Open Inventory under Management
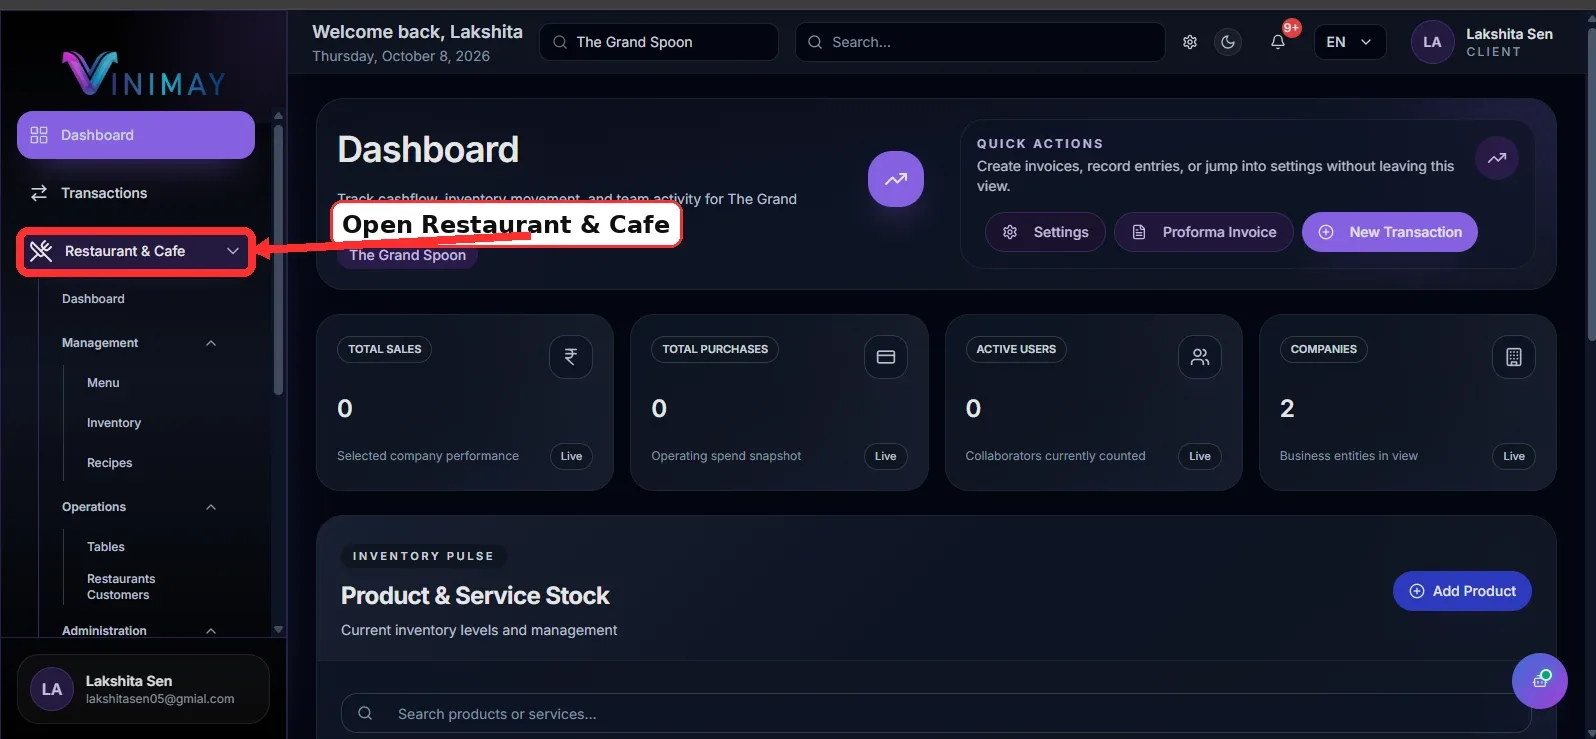 pyautogui.click(x=114, y=423)
